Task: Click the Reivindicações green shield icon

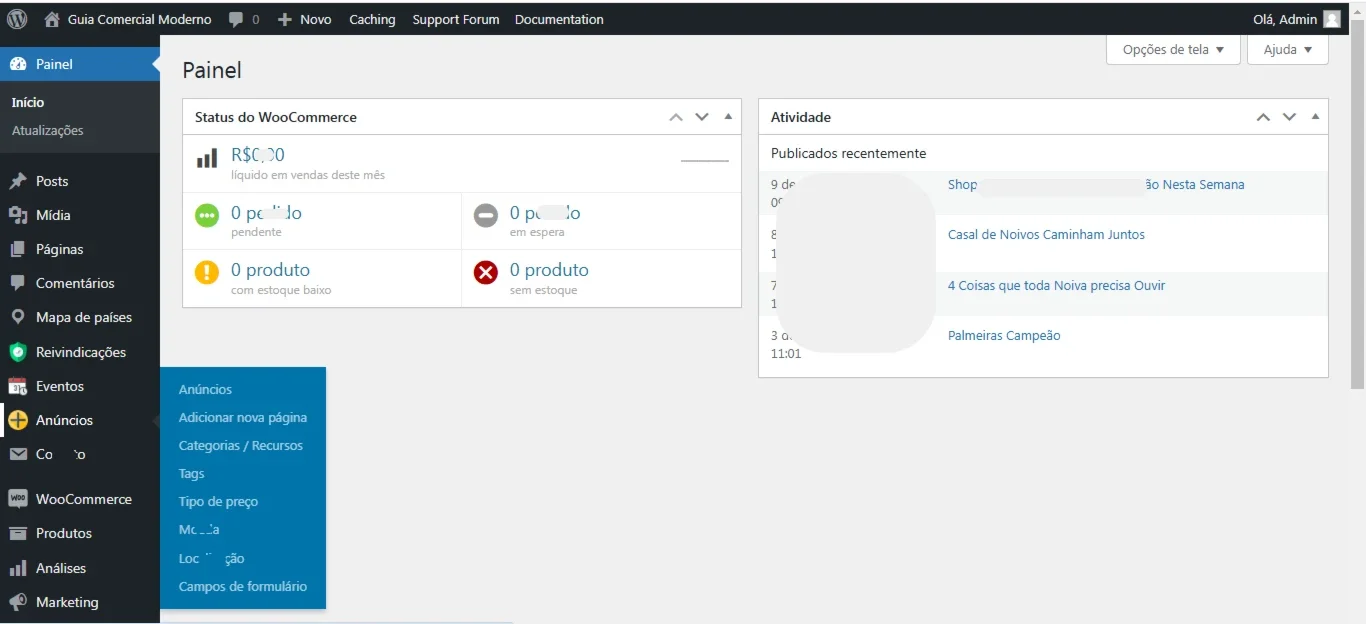Action: pos(17,352)
